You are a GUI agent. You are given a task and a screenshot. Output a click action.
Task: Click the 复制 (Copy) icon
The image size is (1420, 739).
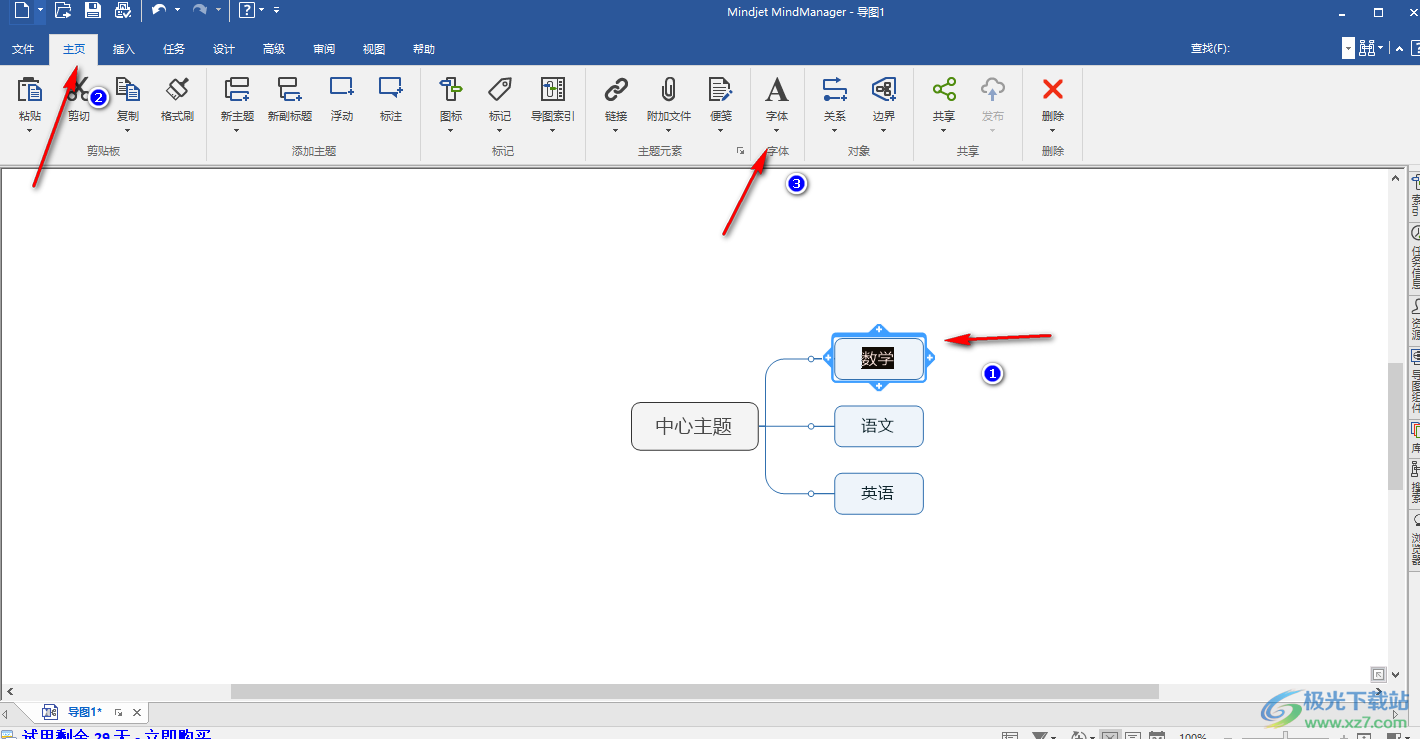[128, 90]
